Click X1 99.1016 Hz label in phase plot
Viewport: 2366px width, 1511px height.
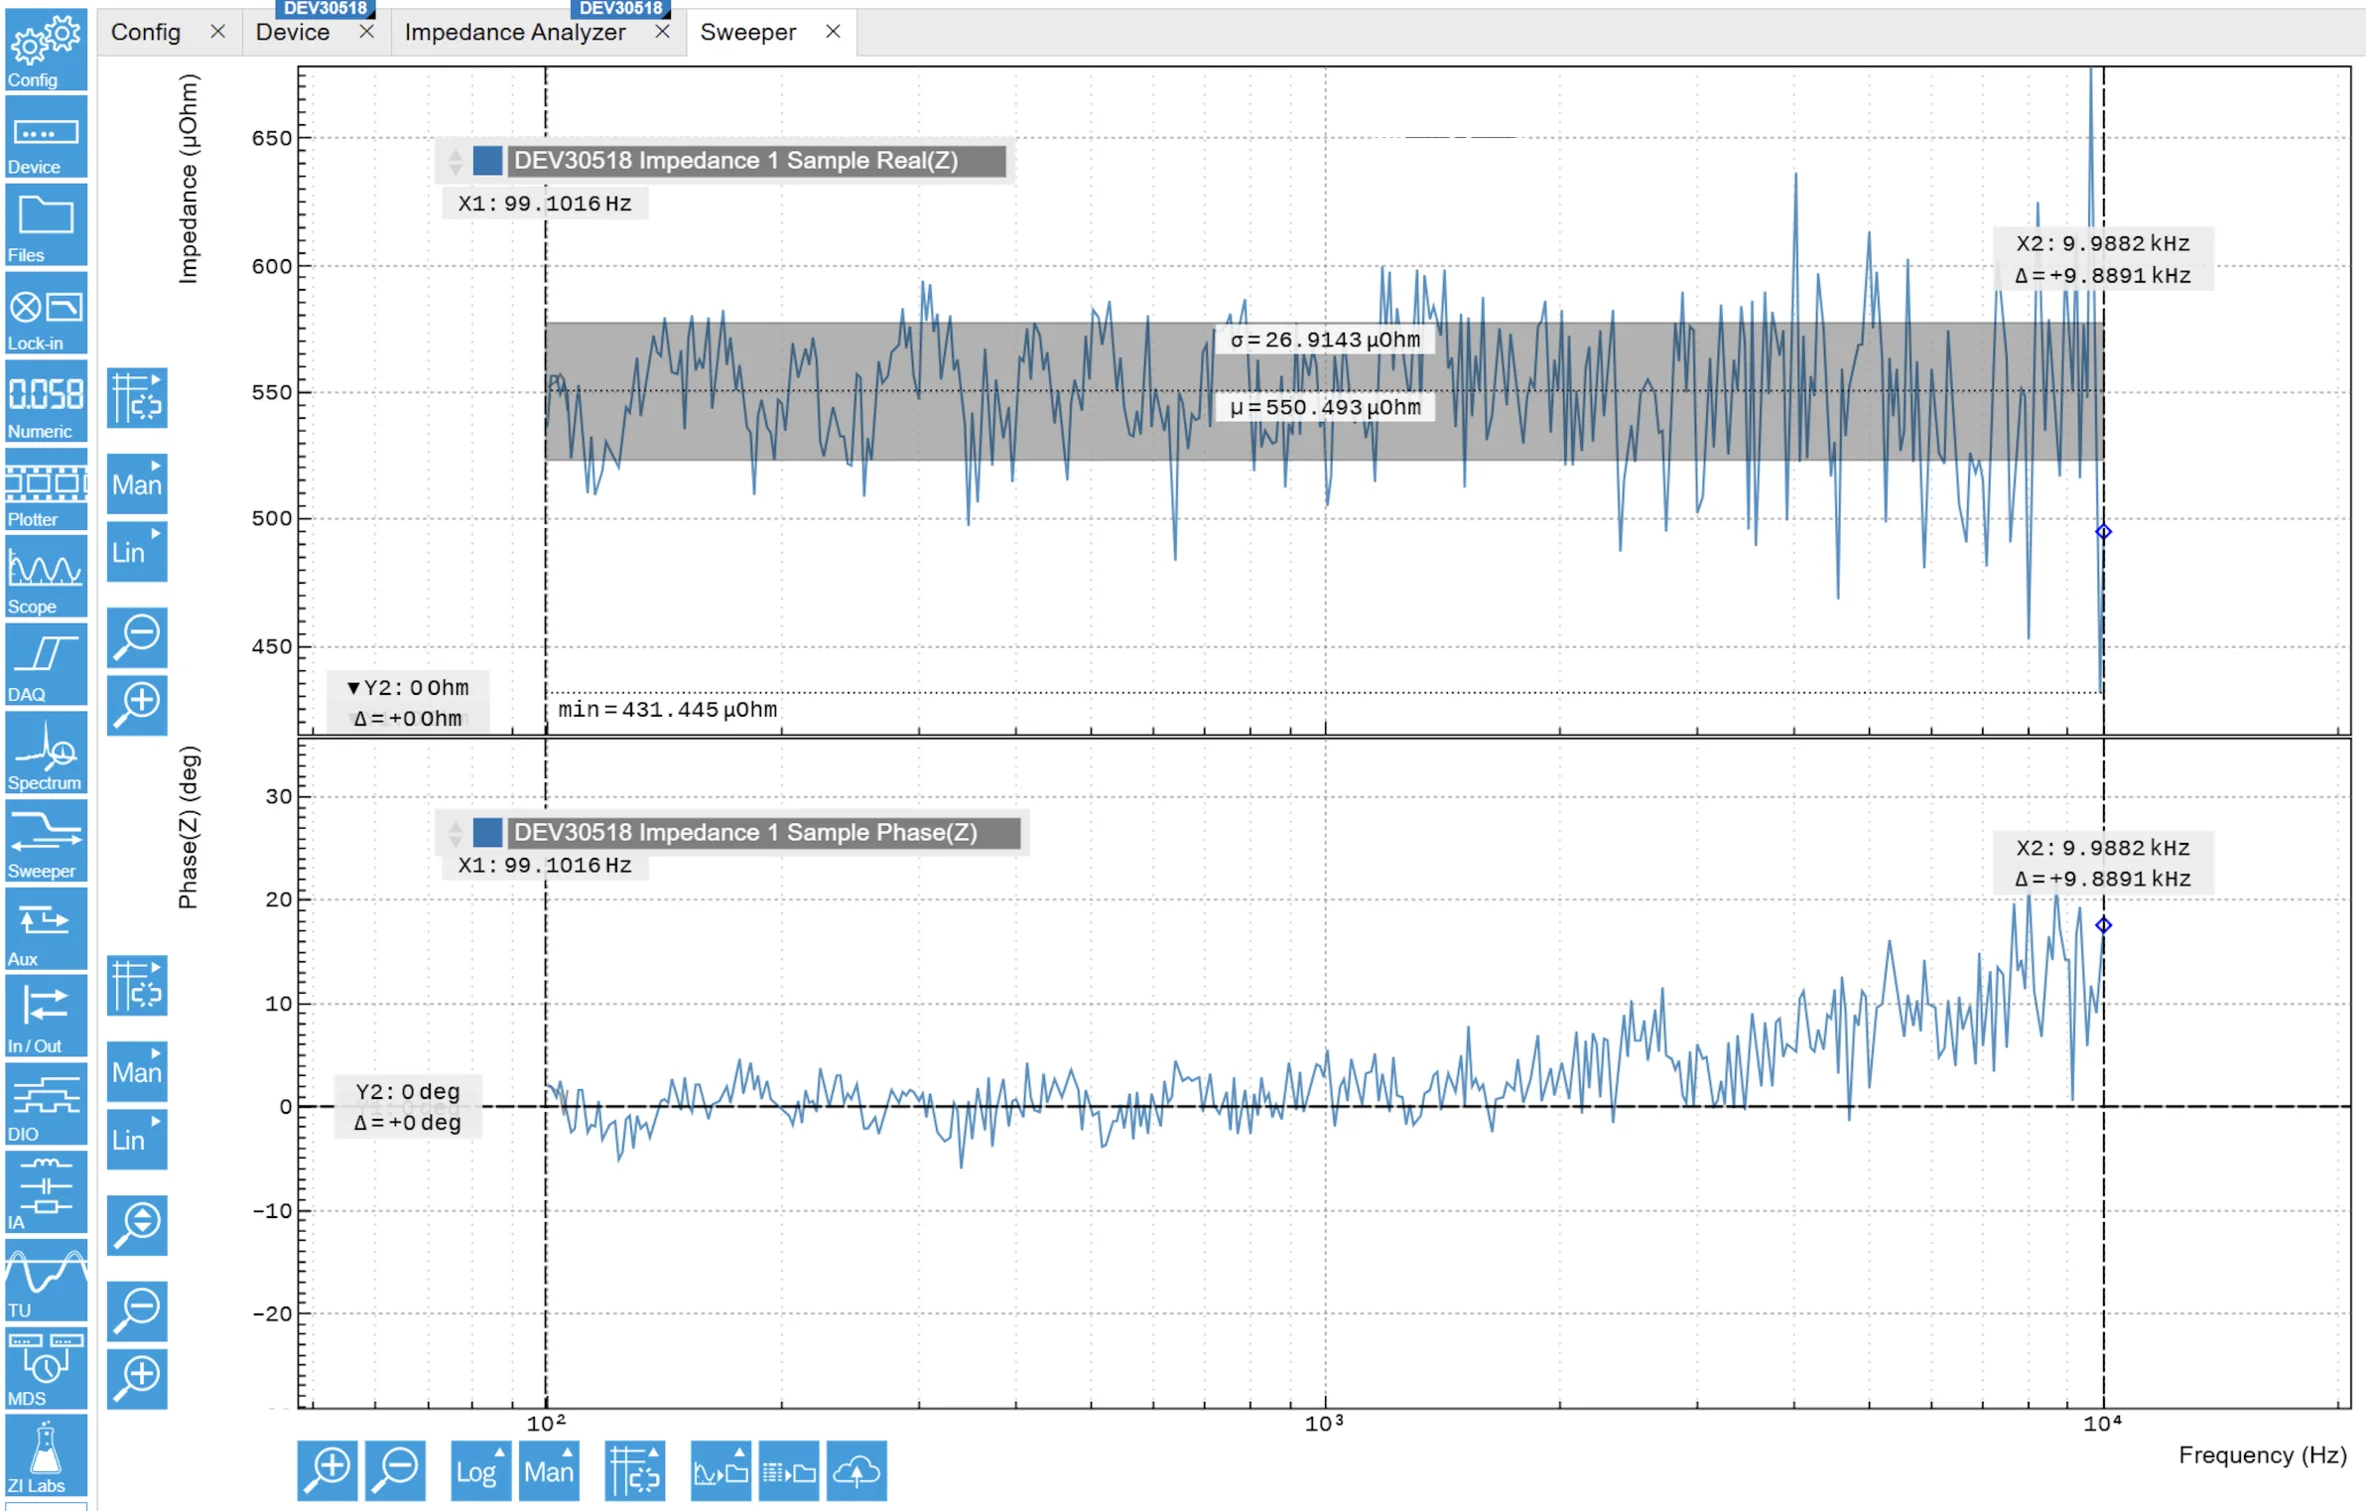pos(545,865)
